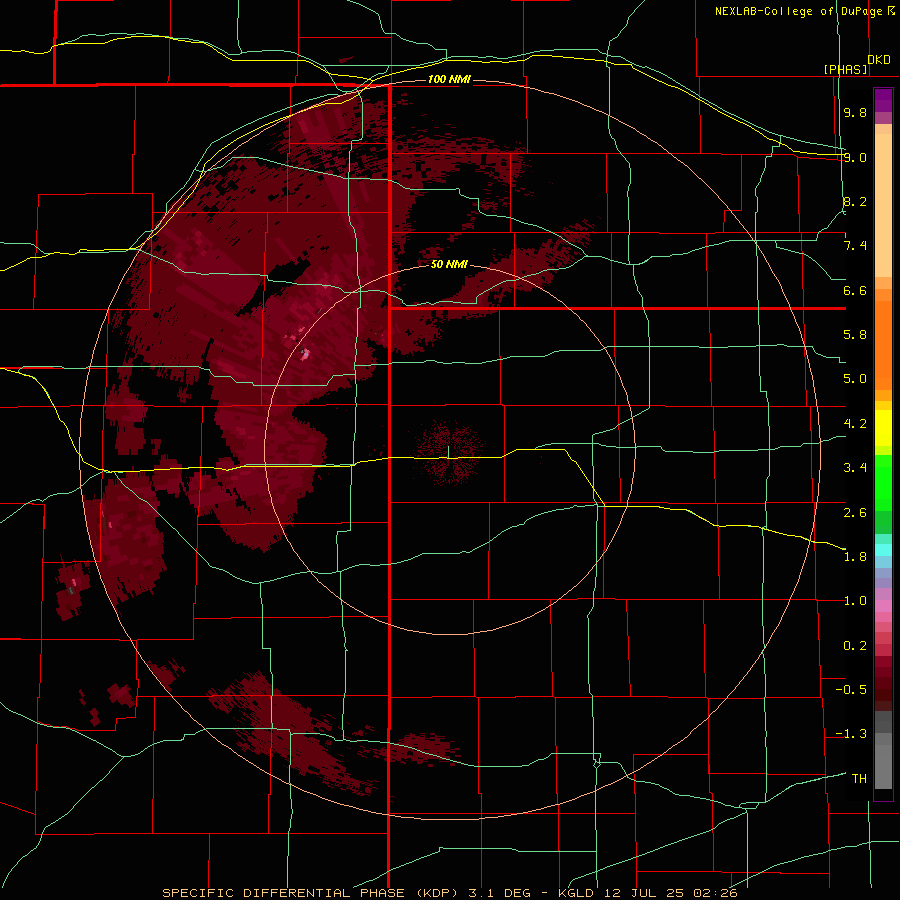Viewport: 900px width, 900px height.
Task: Click the 5.0 legend value
Action: click(x=855, y=379)
